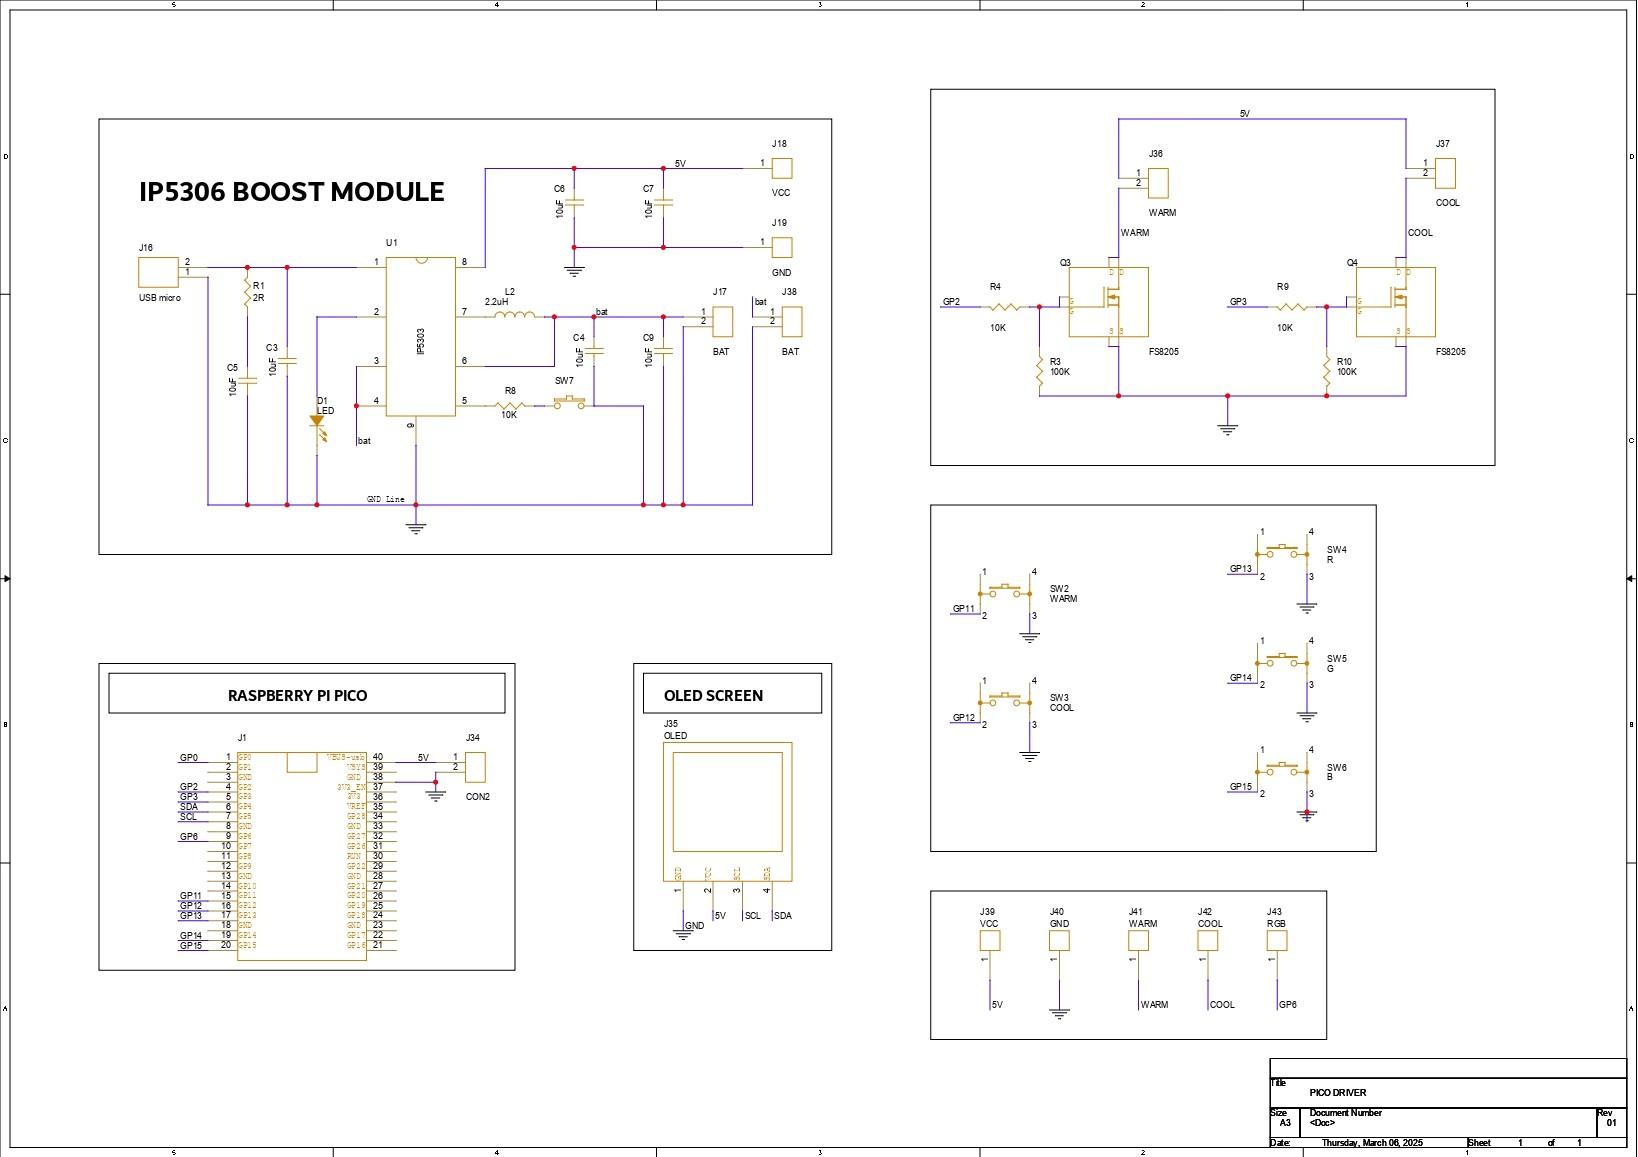The image size is (1638, 1157).
Task: Click the GP11 net label at SW2
Action: [963, 608]
